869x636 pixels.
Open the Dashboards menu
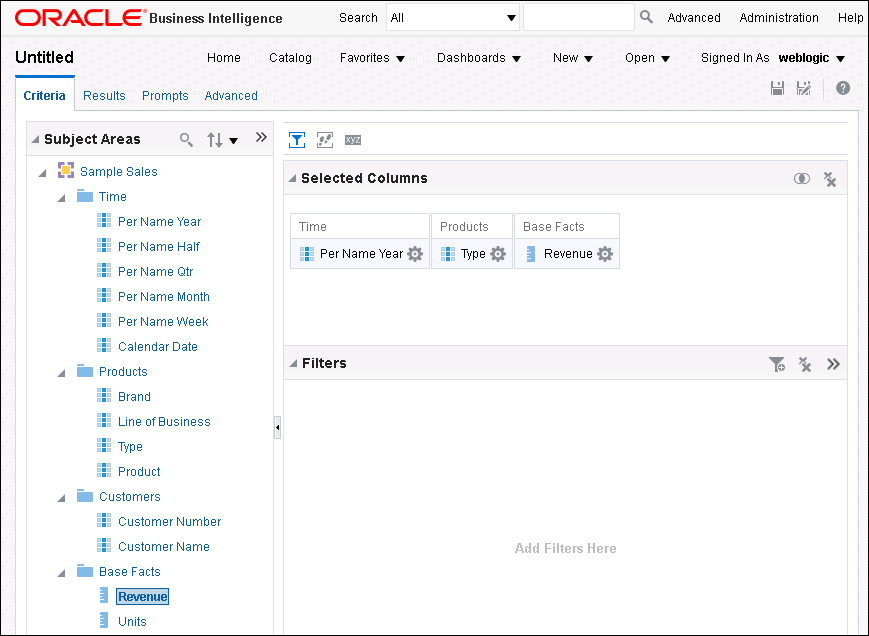coord(478,58)
